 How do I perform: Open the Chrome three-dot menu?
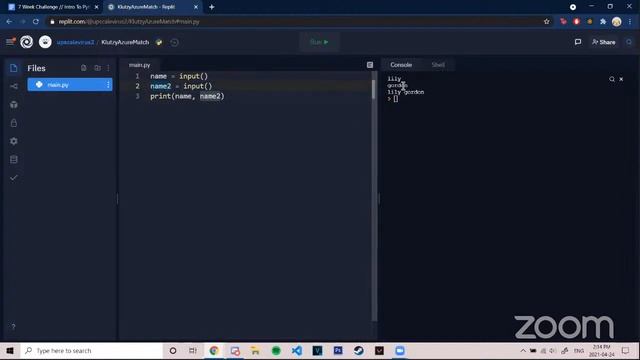tap(630, 22)
